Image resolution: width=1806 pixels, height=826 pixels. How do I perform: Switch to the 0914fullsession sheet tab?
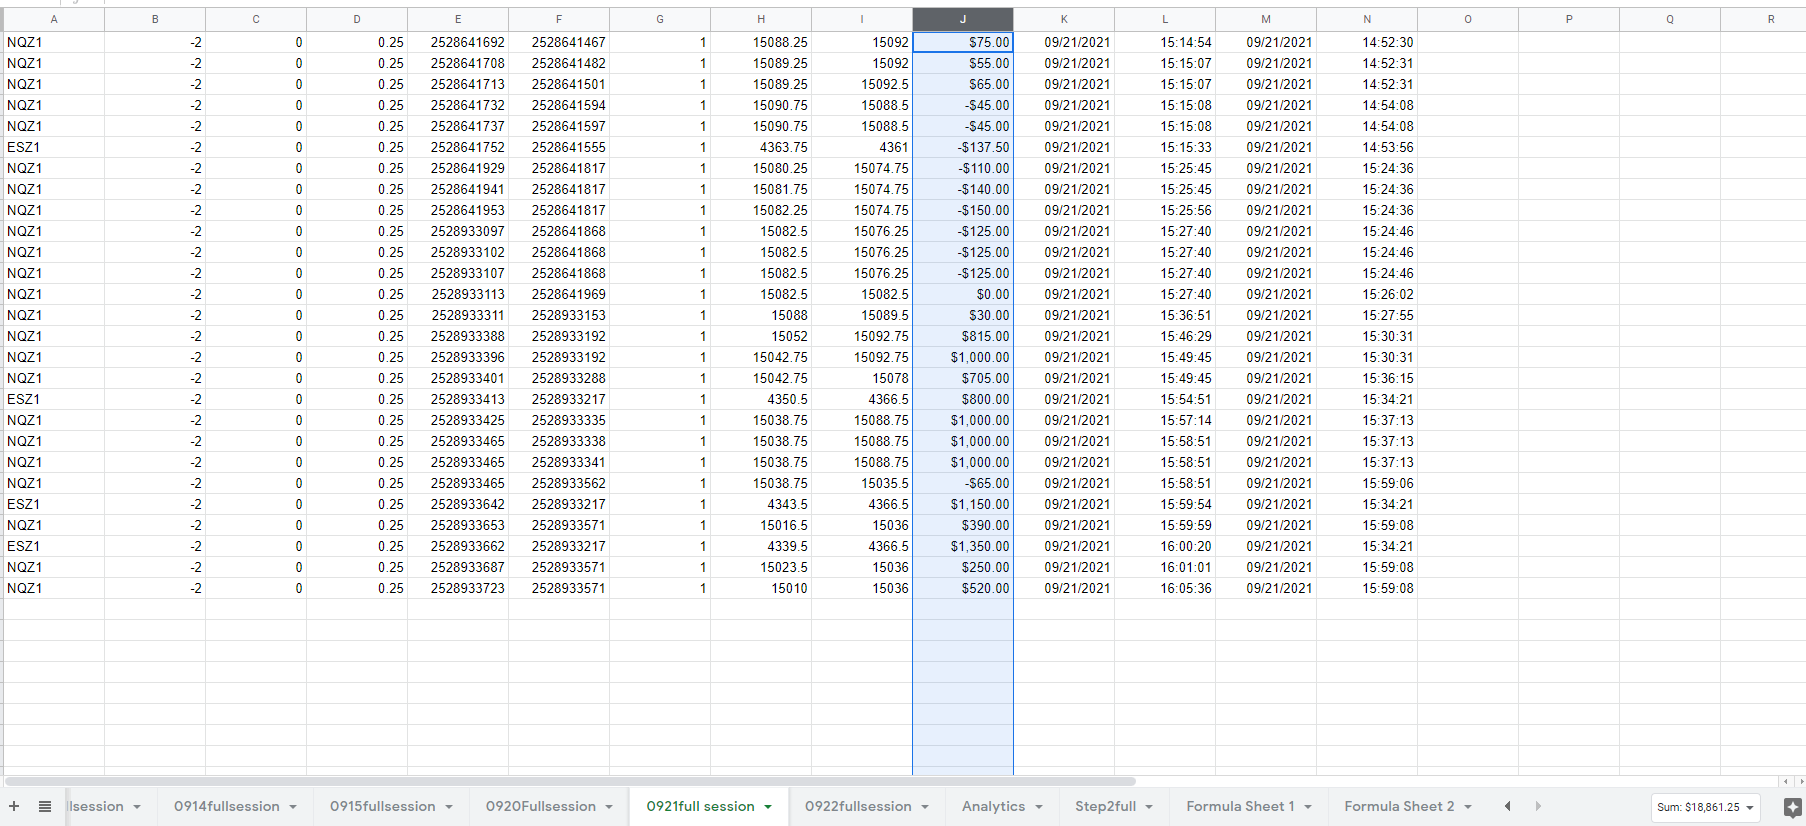227,806
